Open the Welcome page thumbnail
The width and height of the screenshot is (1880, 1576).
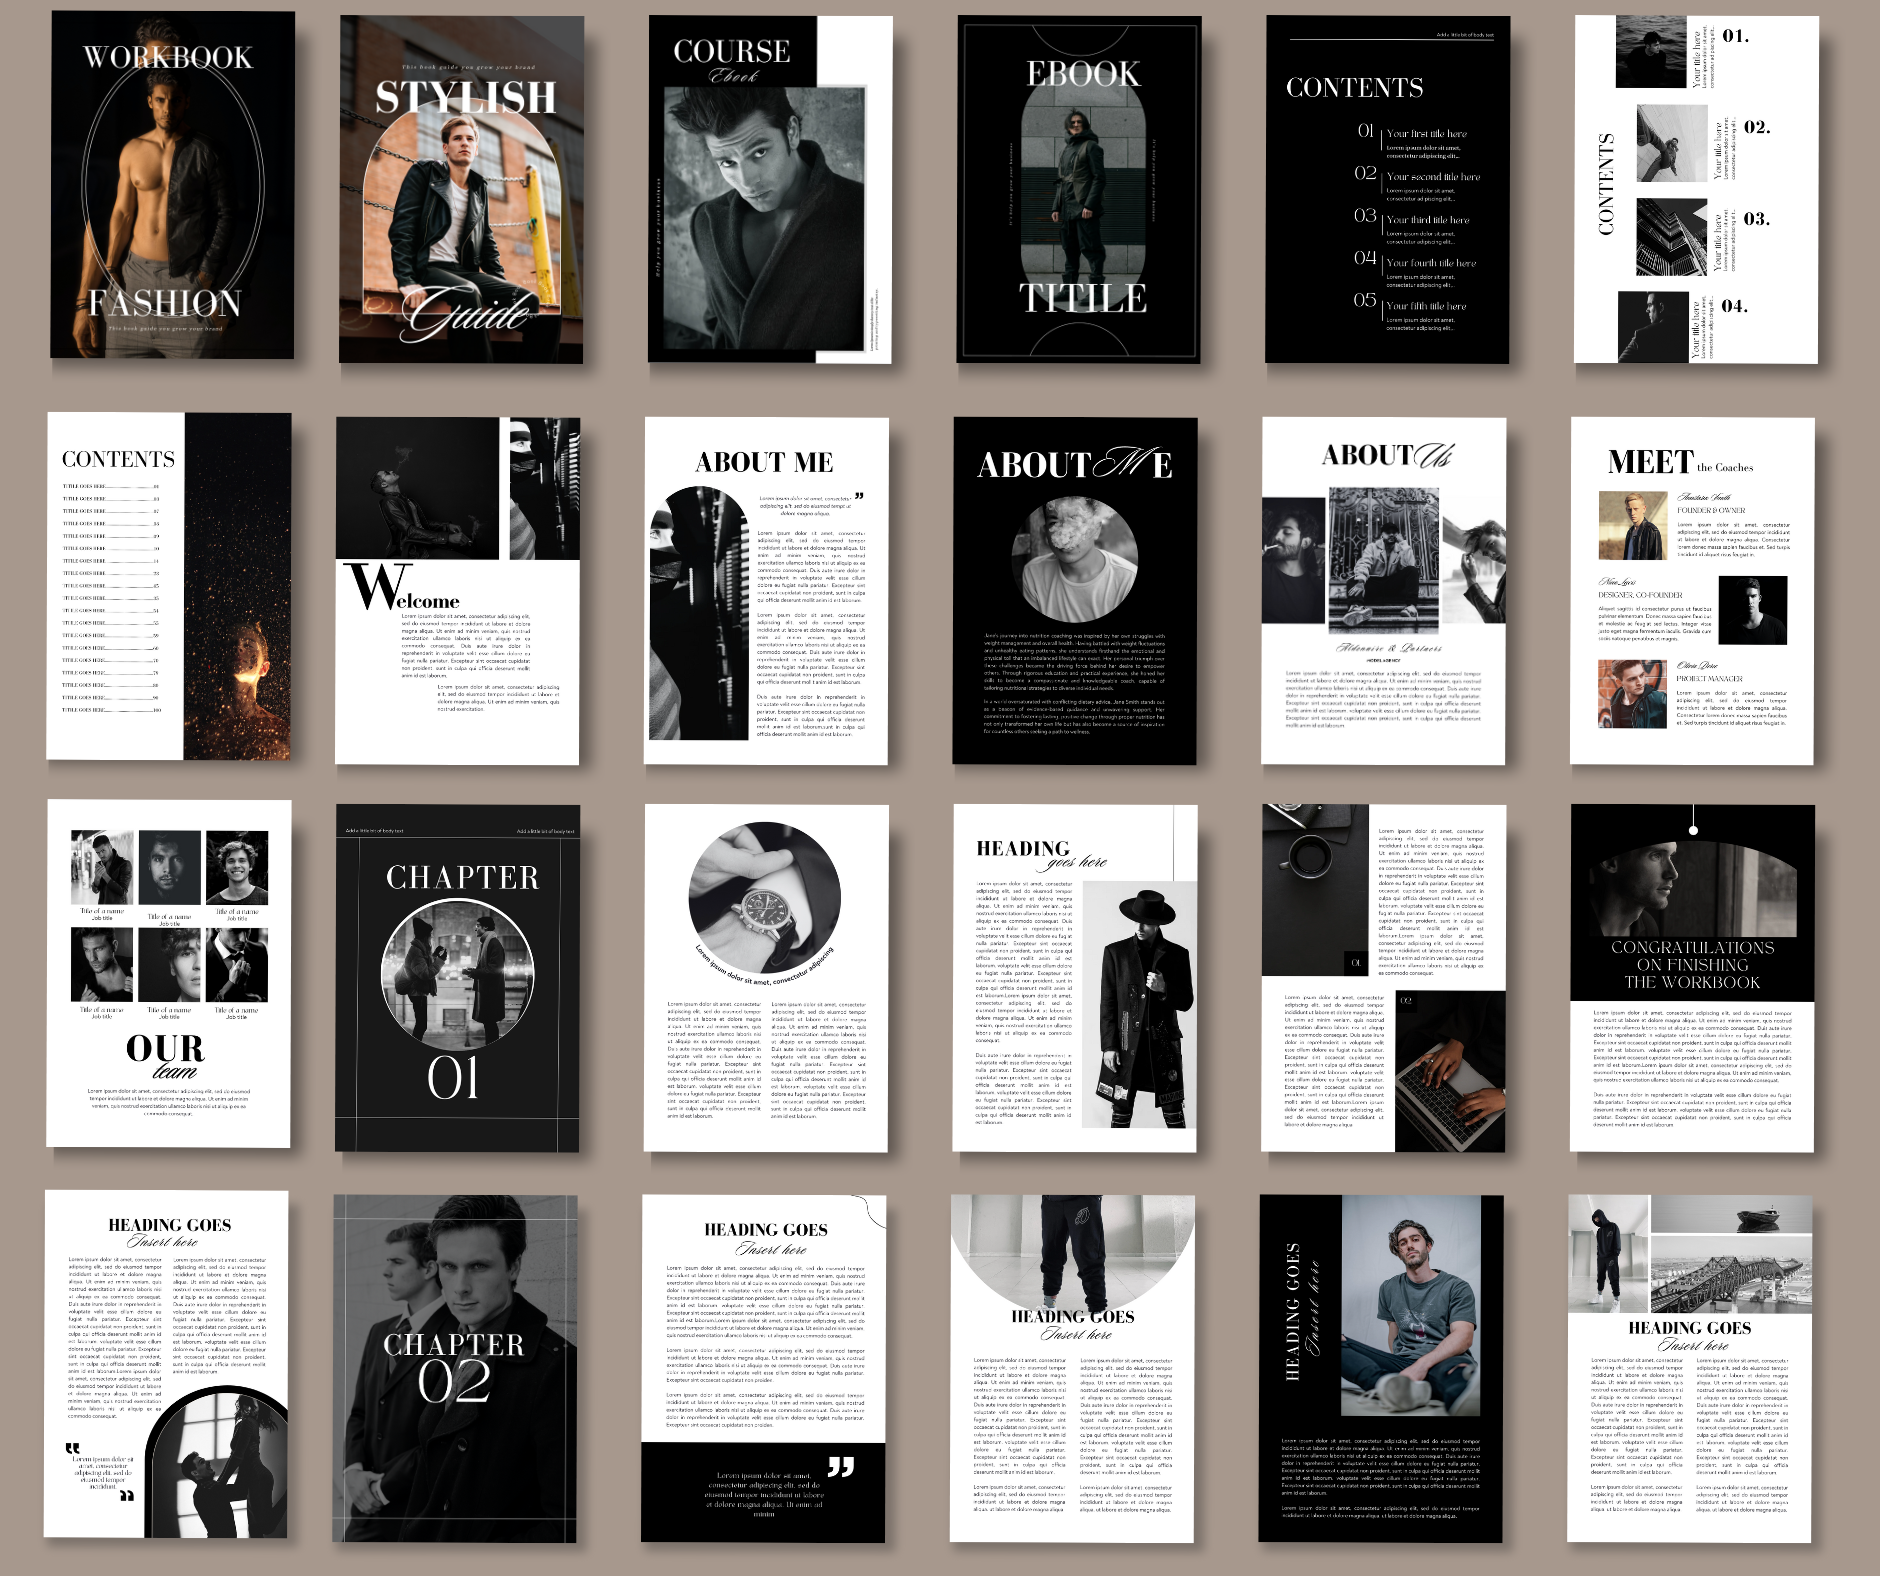(x=457, y=591)
